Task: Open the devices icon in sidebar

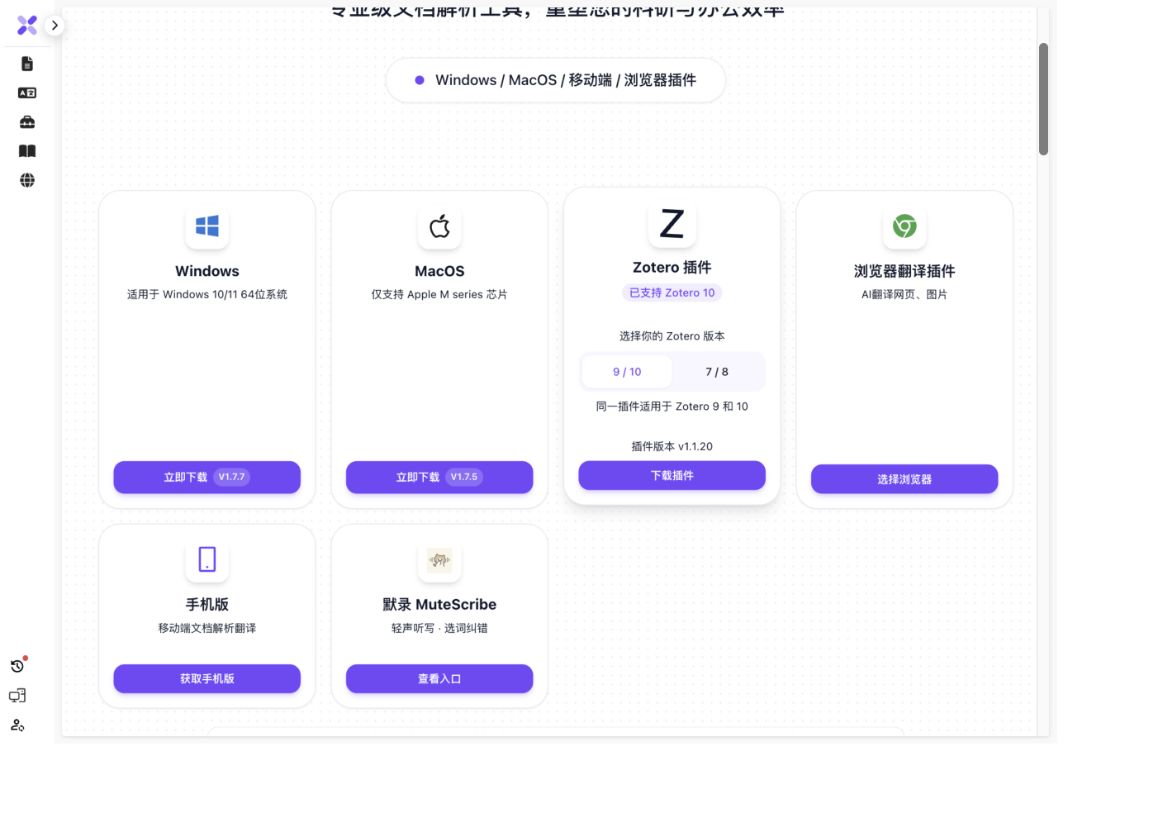Action: 17,696
